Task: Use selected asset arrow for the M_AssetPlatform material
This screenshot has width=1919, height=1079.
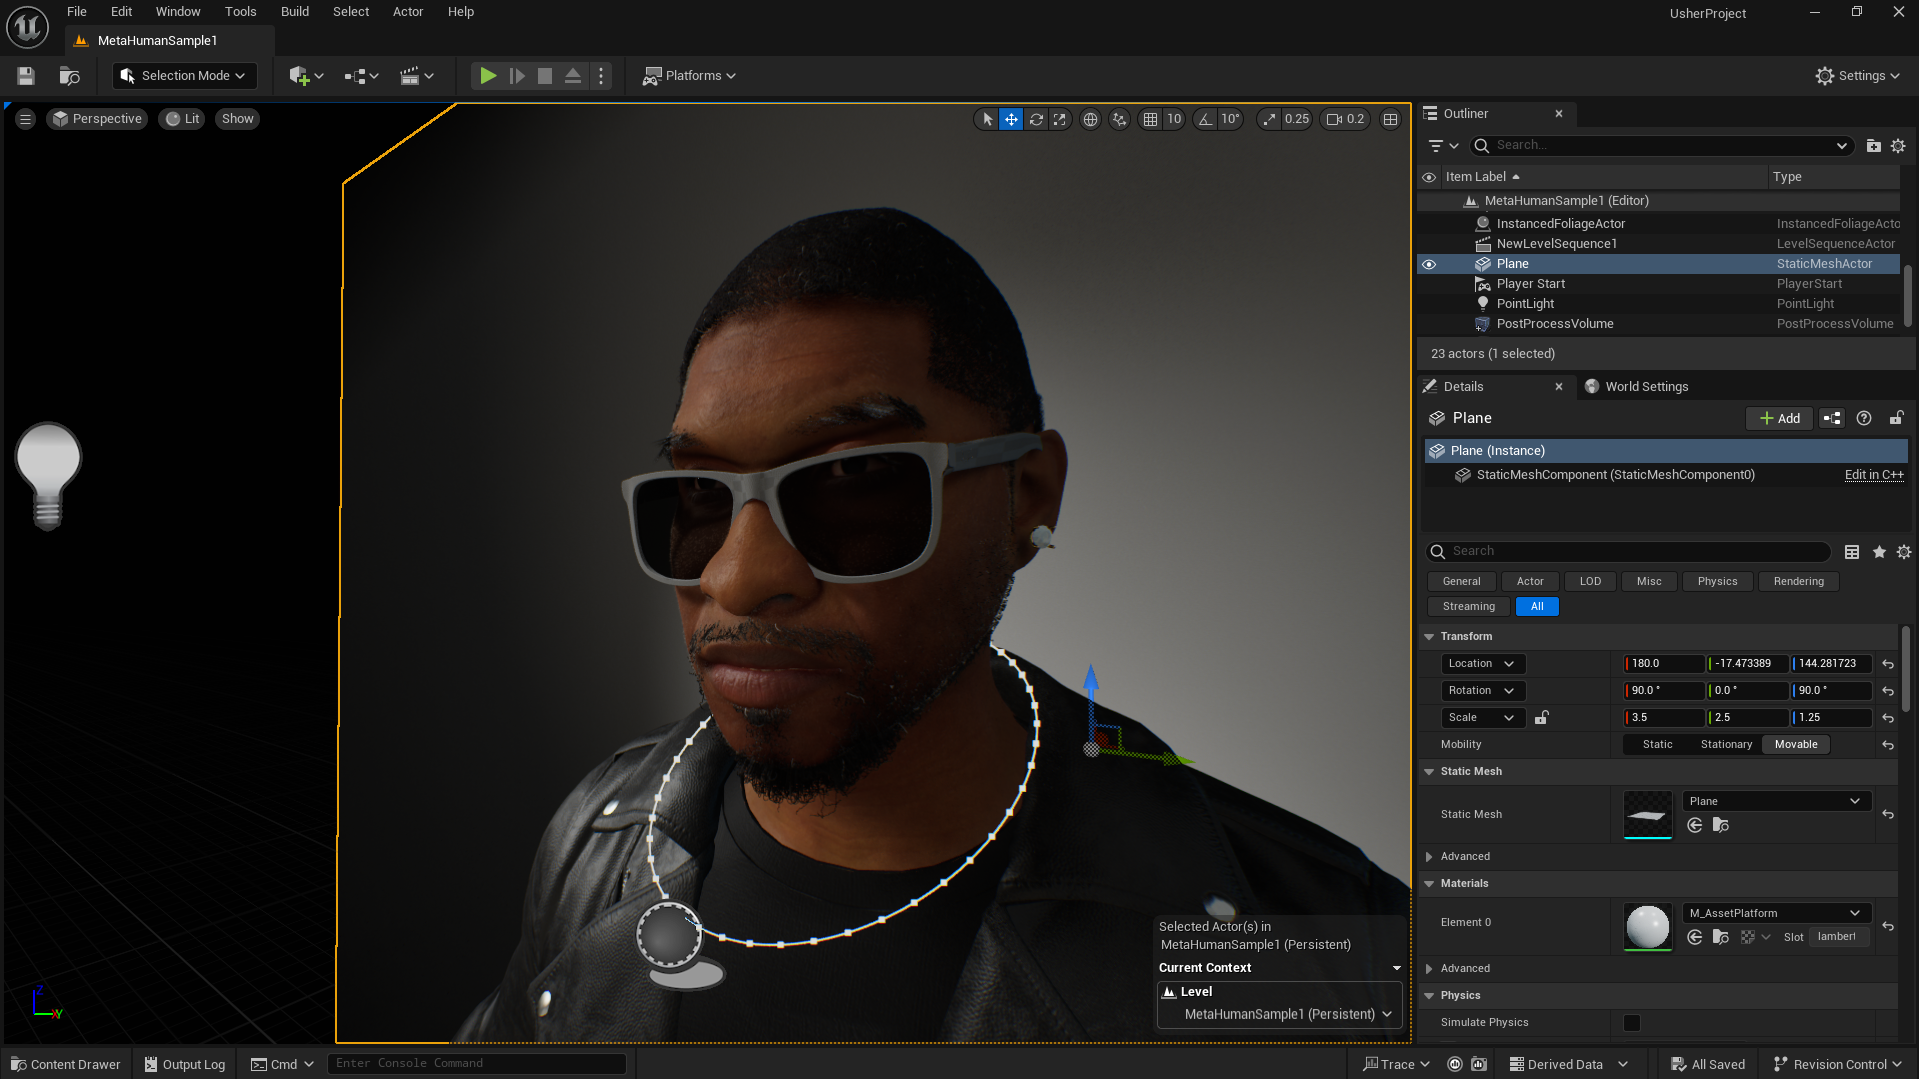Action: pyautogui.click(x=1695, y=937)
